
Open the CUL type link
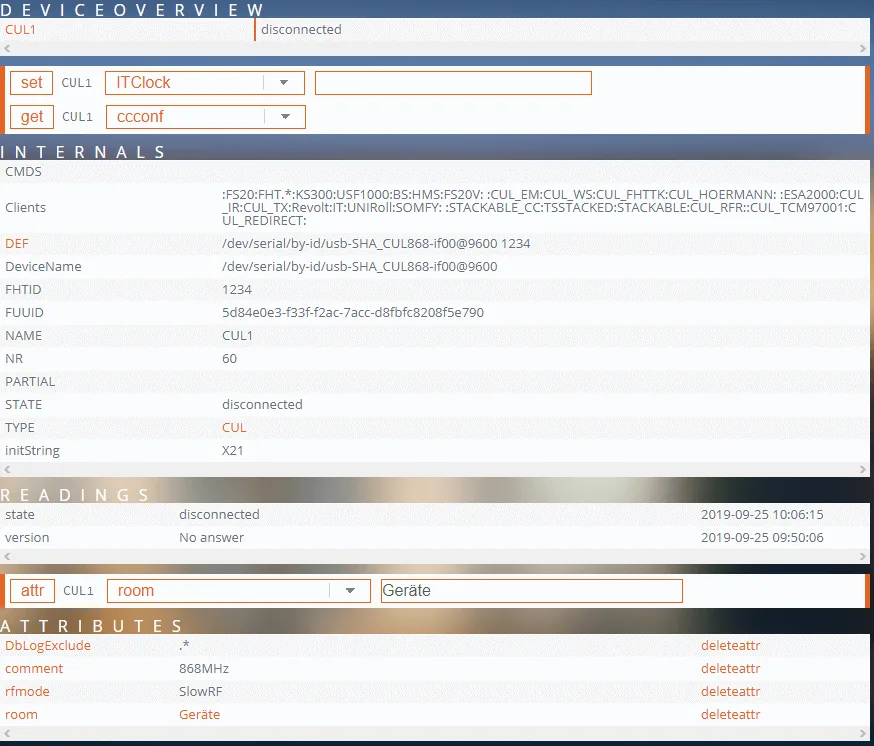234,428
